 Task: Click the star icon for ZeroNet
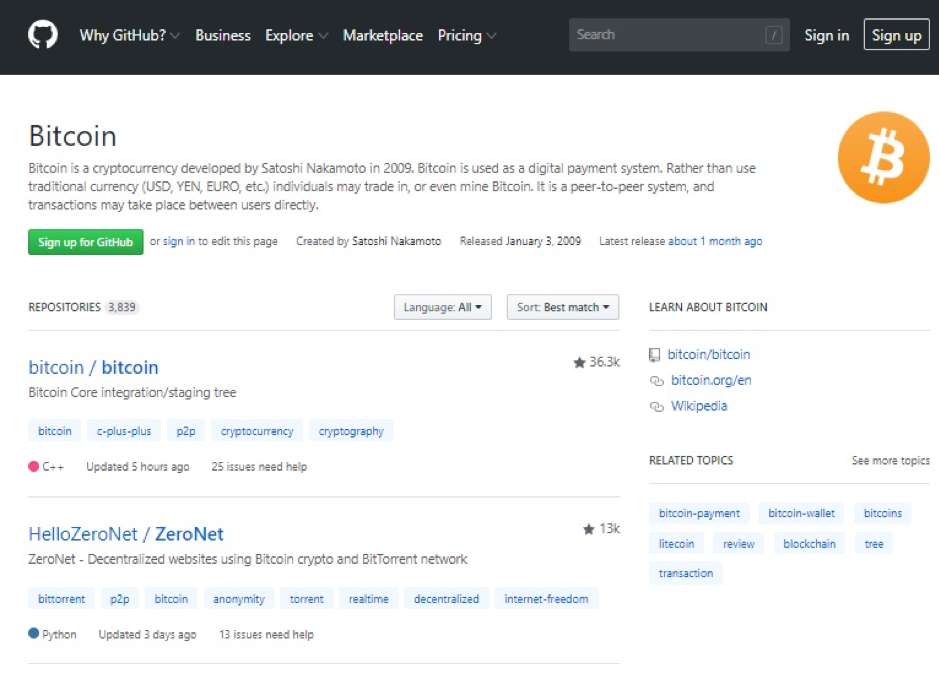[589, 529]
